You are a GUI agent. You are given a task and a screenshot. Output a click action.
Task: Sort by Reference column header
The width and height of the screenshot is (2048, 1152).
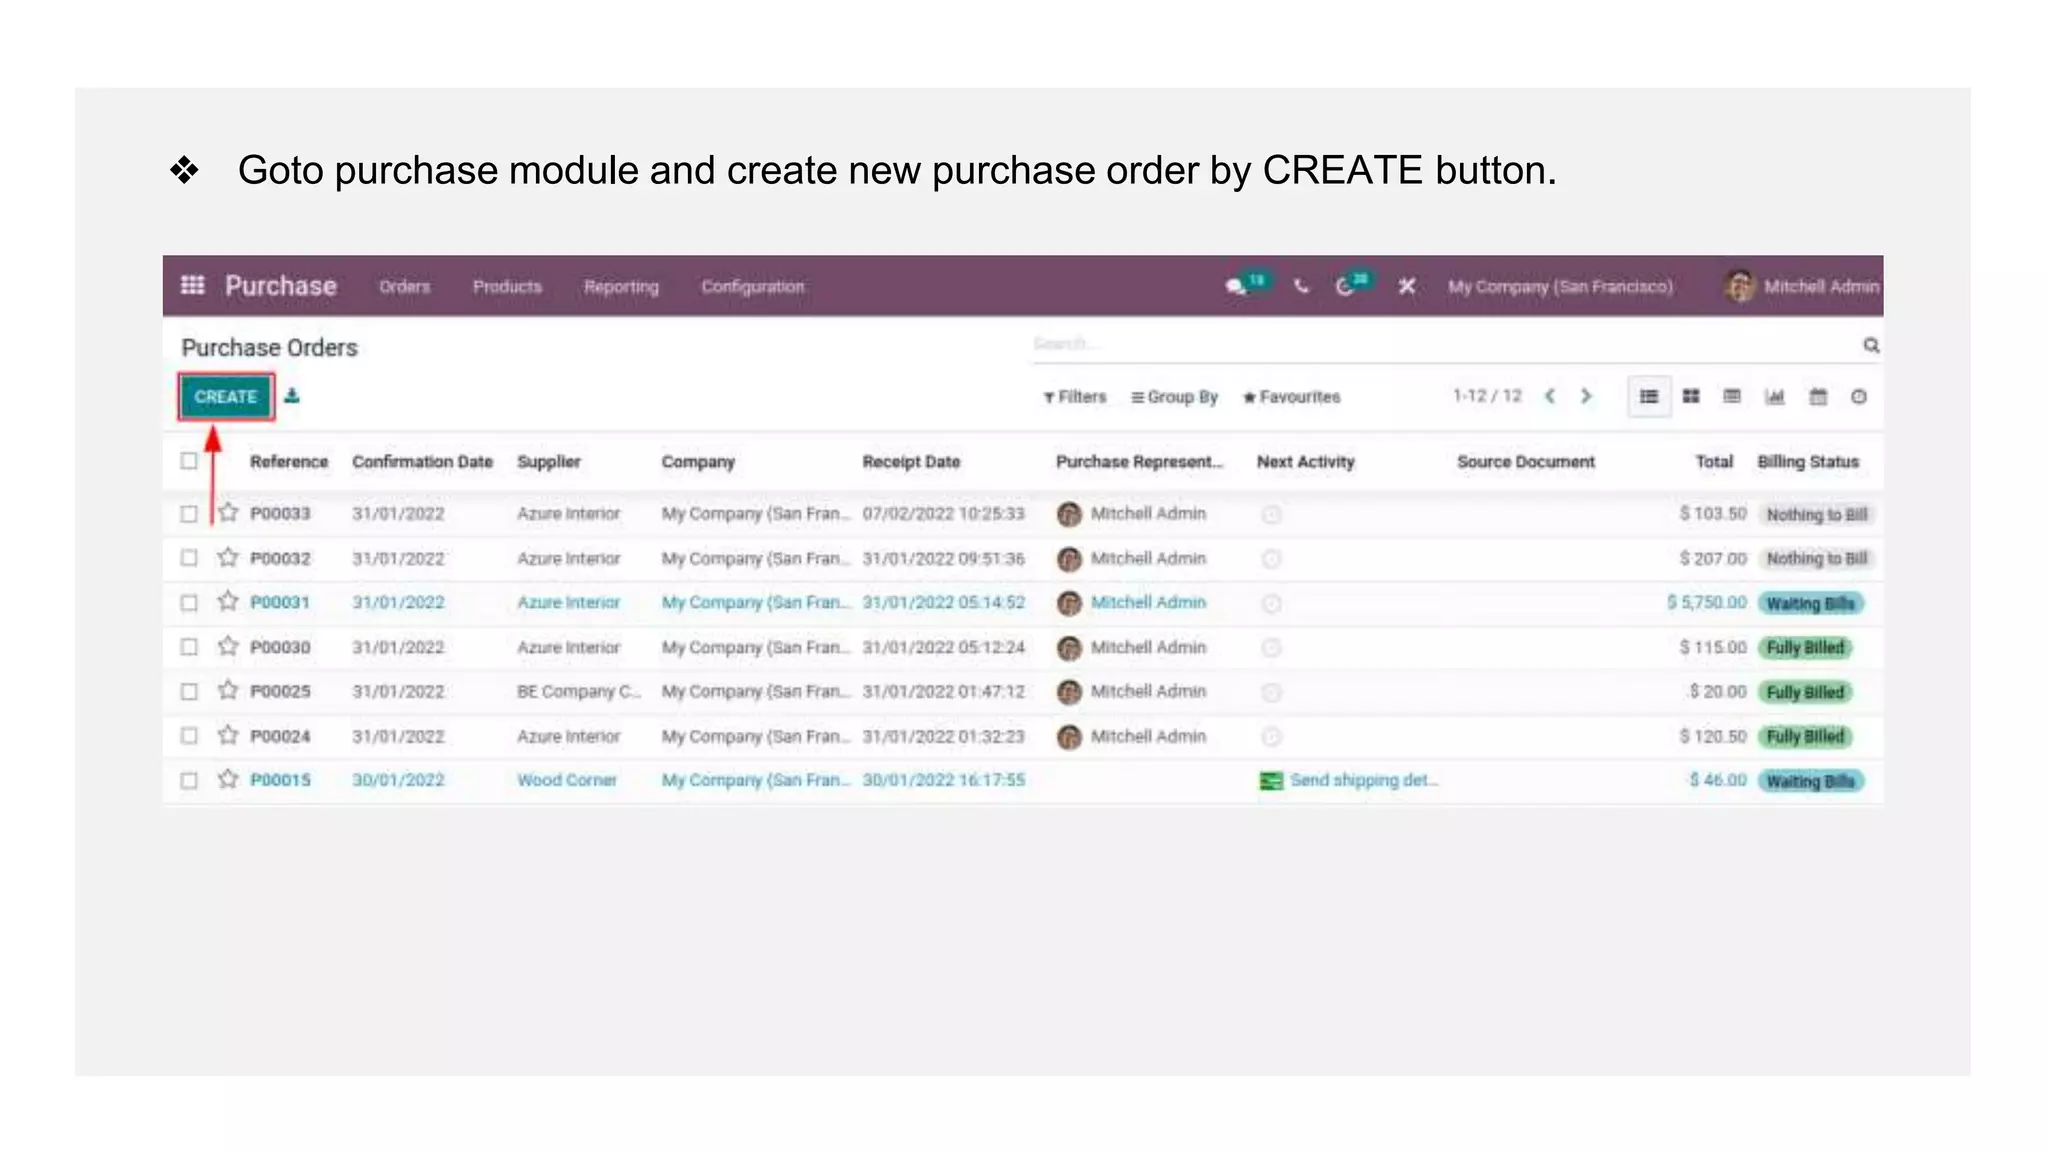pyautogui.click(x=289, y=462)
